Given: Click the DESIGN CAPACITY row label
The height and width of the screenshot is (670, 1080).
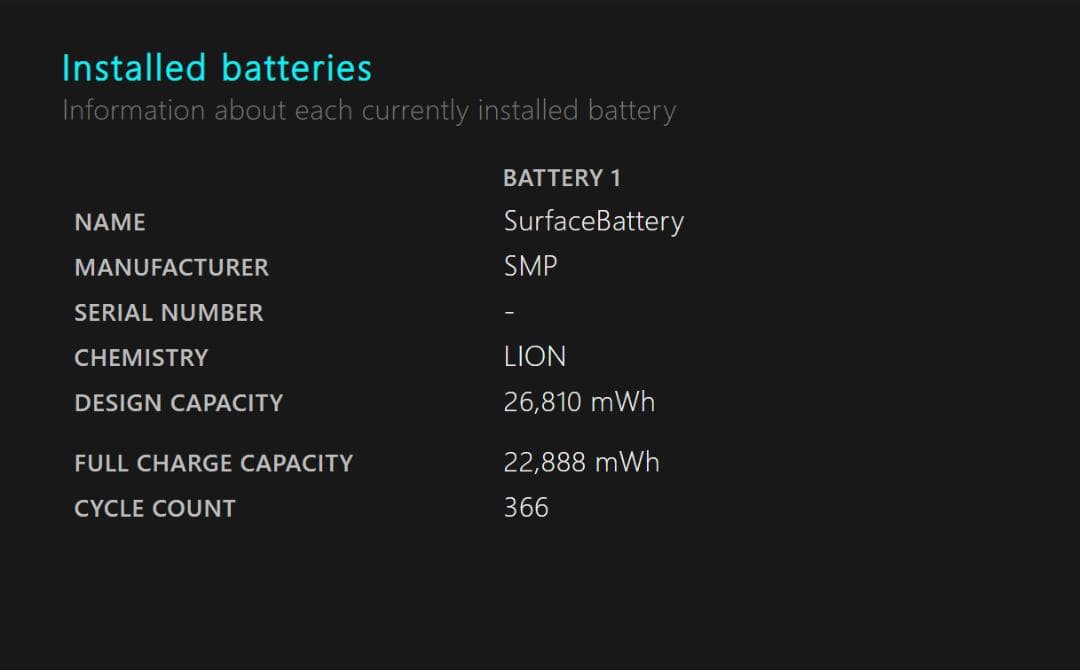Looking at the screenshot, I should pos(178,402).
